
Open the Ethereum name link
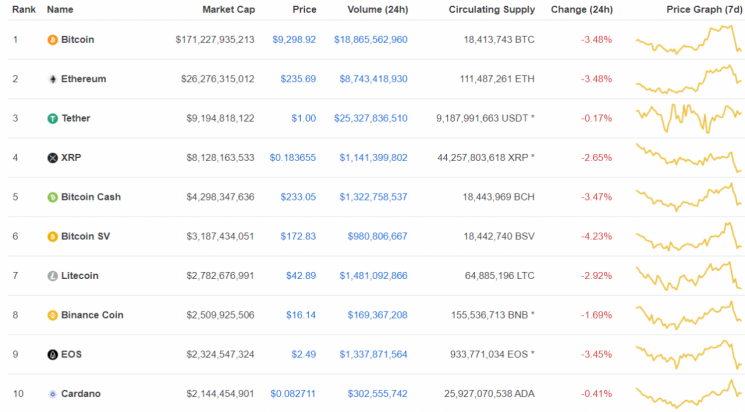84,79
